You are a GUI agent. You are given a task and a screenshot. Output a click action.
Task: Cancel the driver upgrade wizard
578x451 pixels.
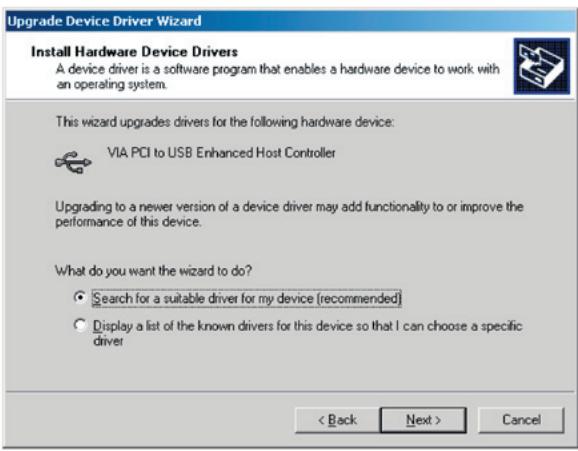[x=521, y=420]
